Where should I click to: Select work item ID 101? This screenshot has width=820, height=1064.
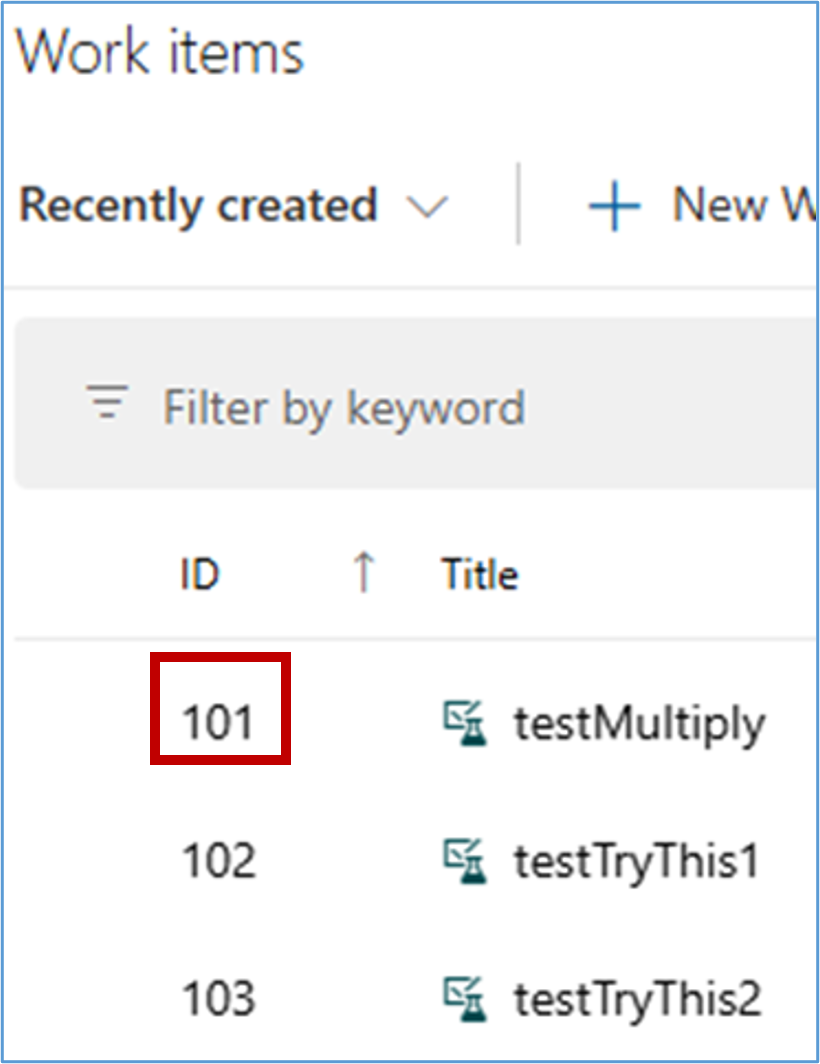[x=218, y=722]
